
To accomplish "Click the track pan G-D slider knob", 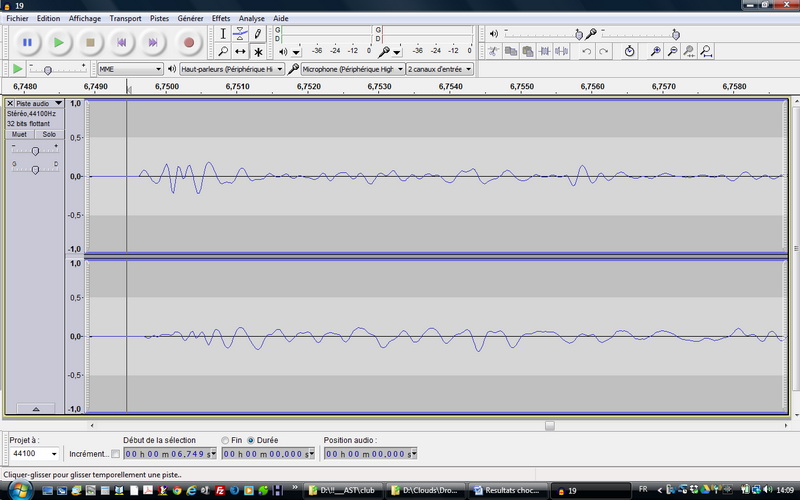I will 35,169.
